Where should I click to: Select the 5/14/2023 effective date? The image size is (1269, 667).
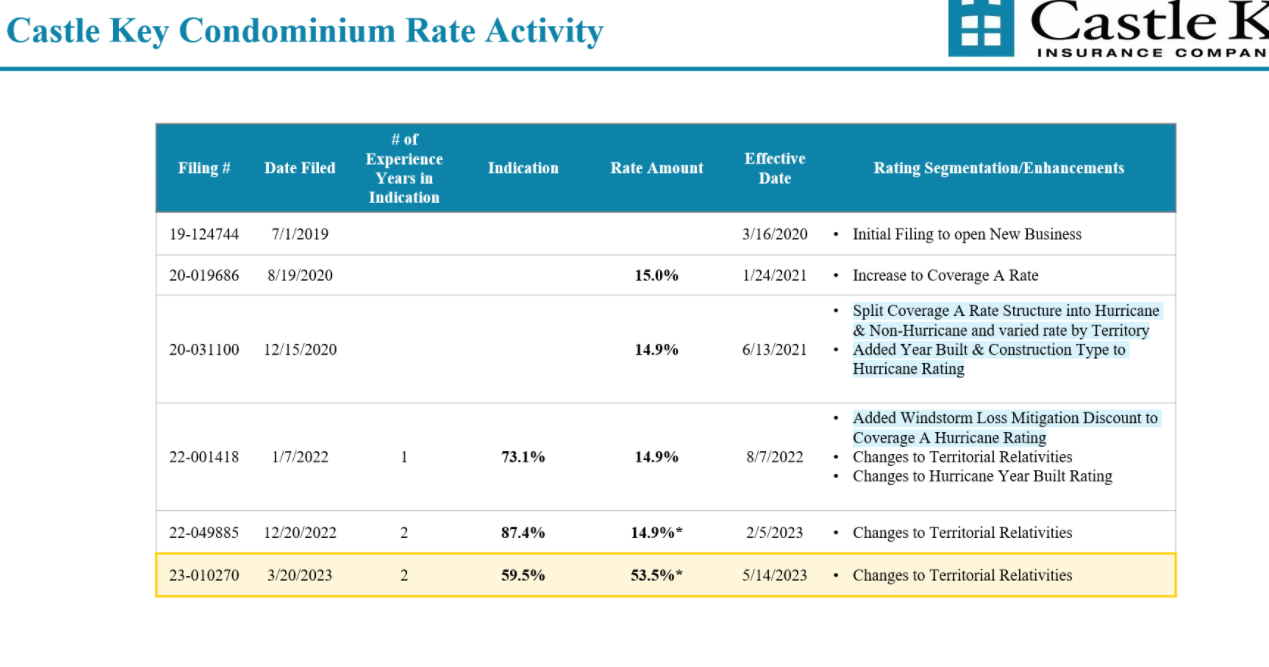pos(774,575)
